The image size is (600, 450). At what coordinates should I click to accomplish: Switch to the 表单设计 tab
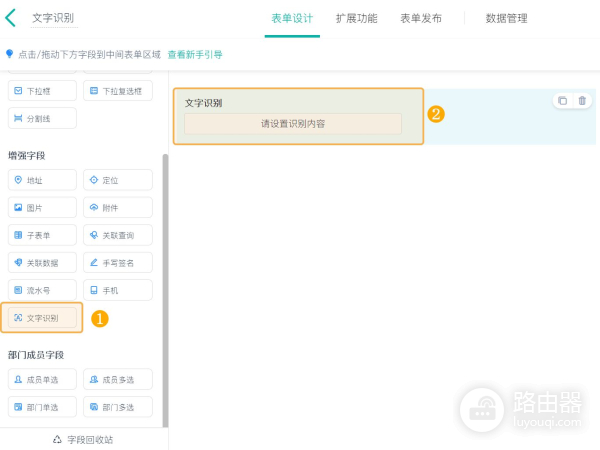(x=292, y=18)
